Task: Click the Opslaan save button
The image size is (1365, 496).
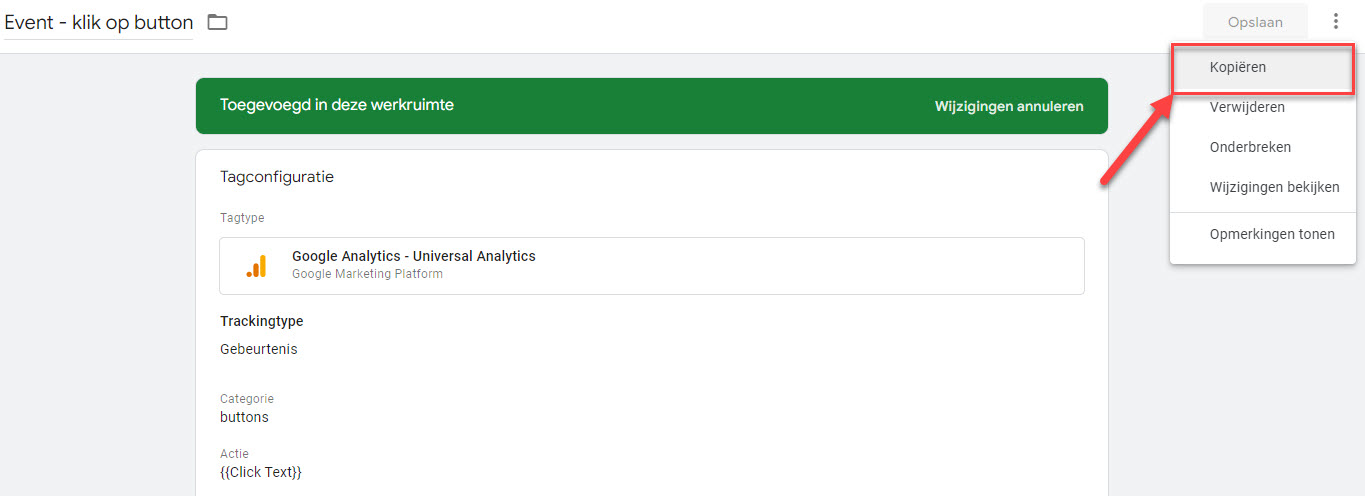Action: (1255, 22)
